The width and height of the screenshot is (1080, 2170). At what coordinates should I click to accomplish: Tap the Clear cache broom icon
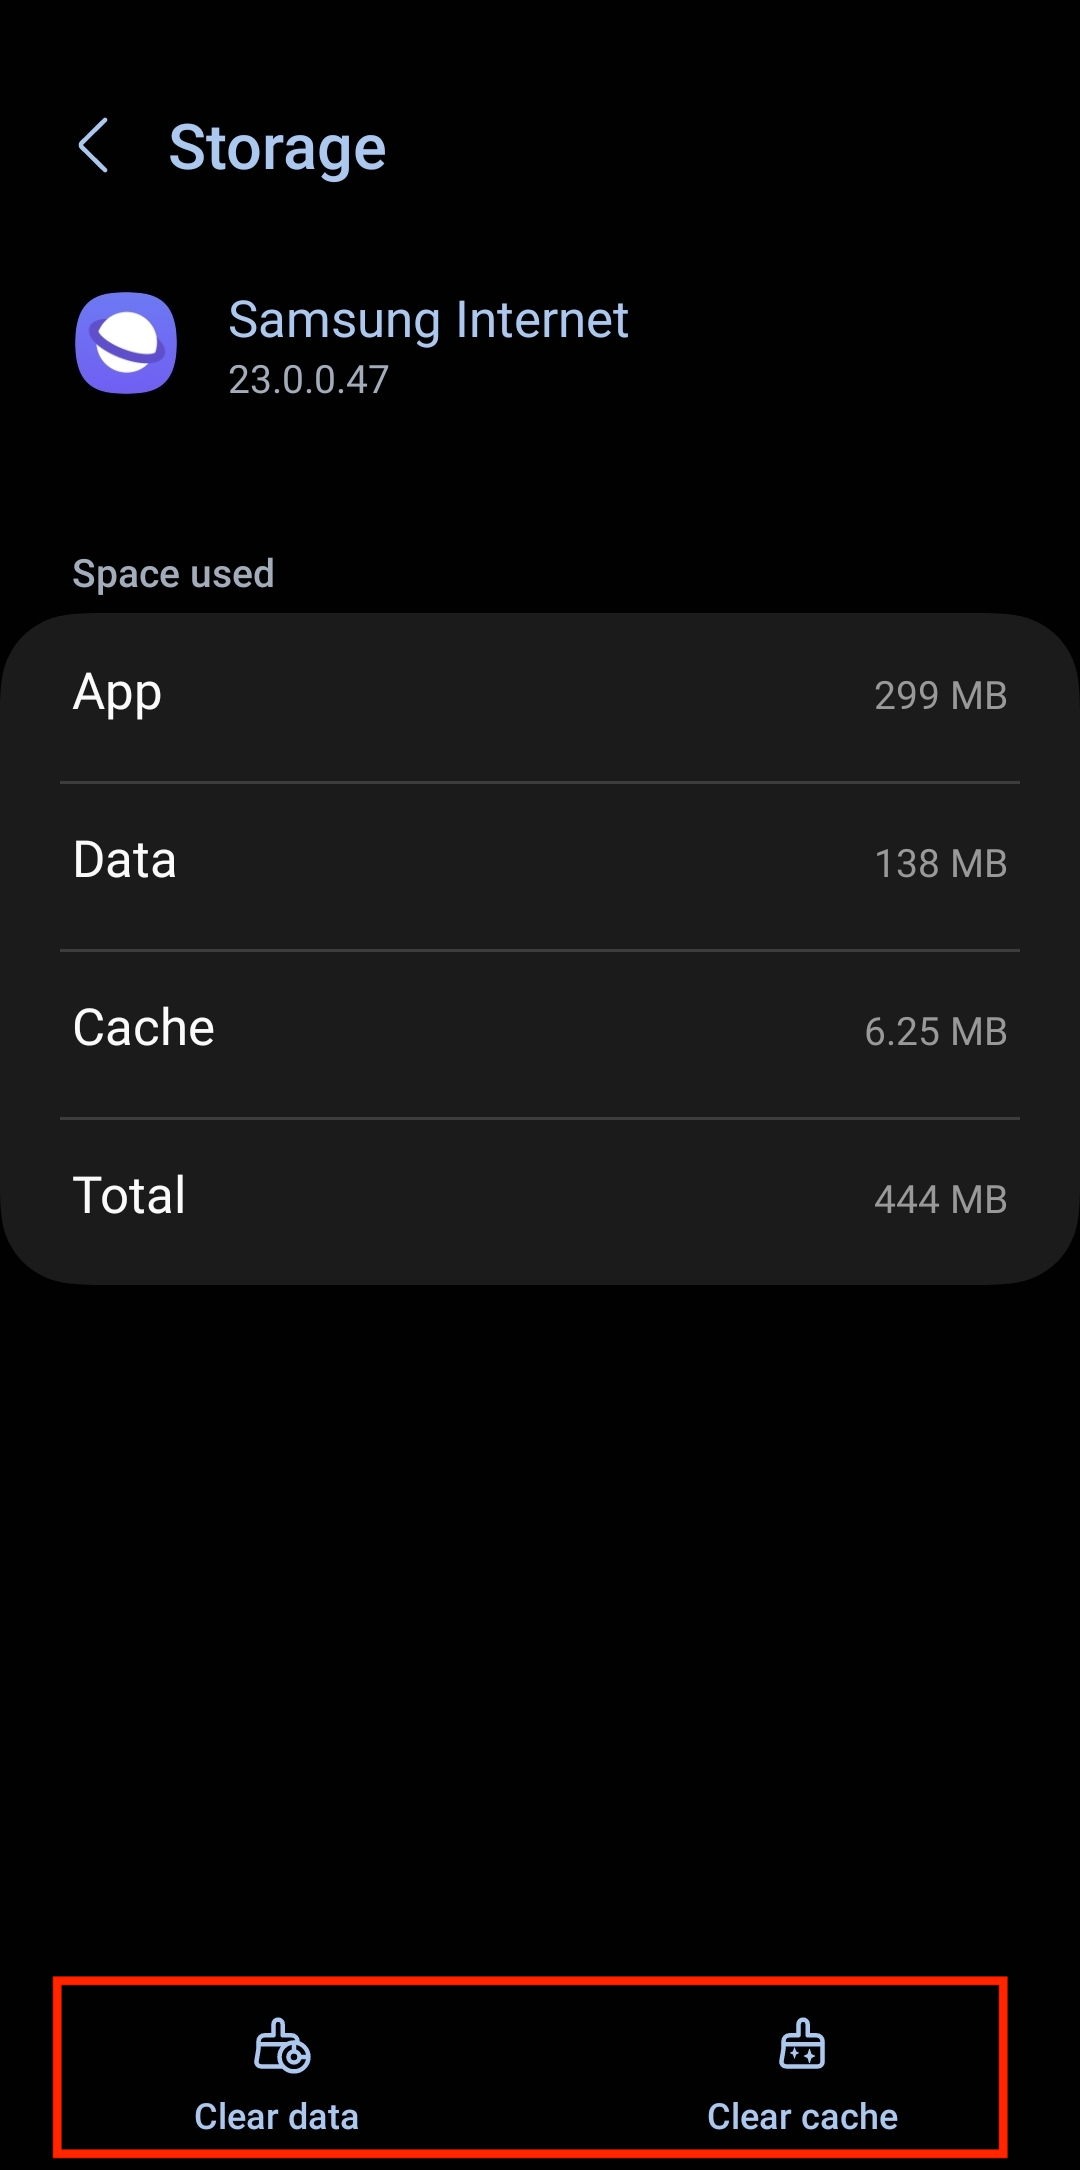[x=802, y=2043]
